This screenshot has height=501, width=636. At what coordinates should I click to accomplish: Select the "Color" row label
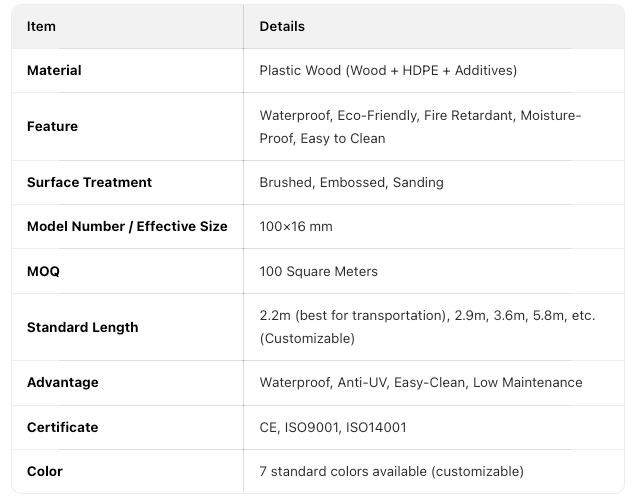(x=45, y=471)
